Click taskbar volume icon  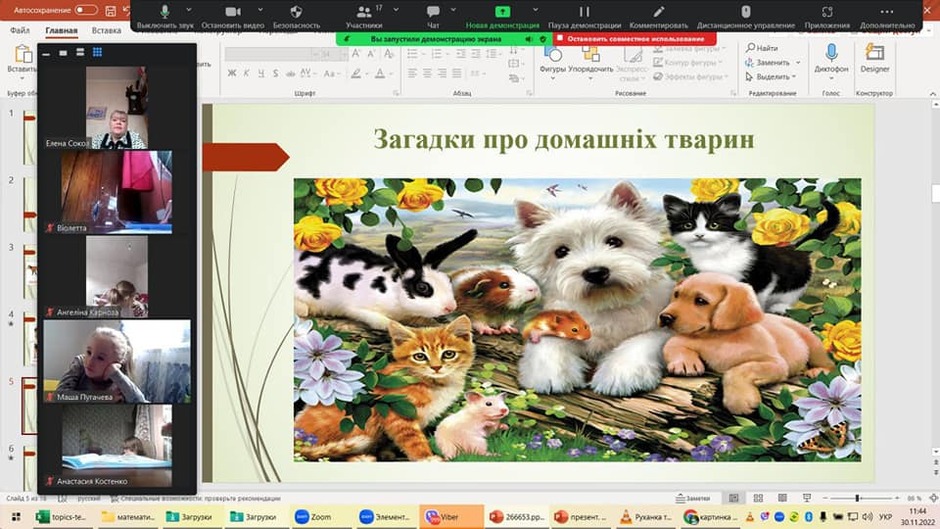(867, 517)
